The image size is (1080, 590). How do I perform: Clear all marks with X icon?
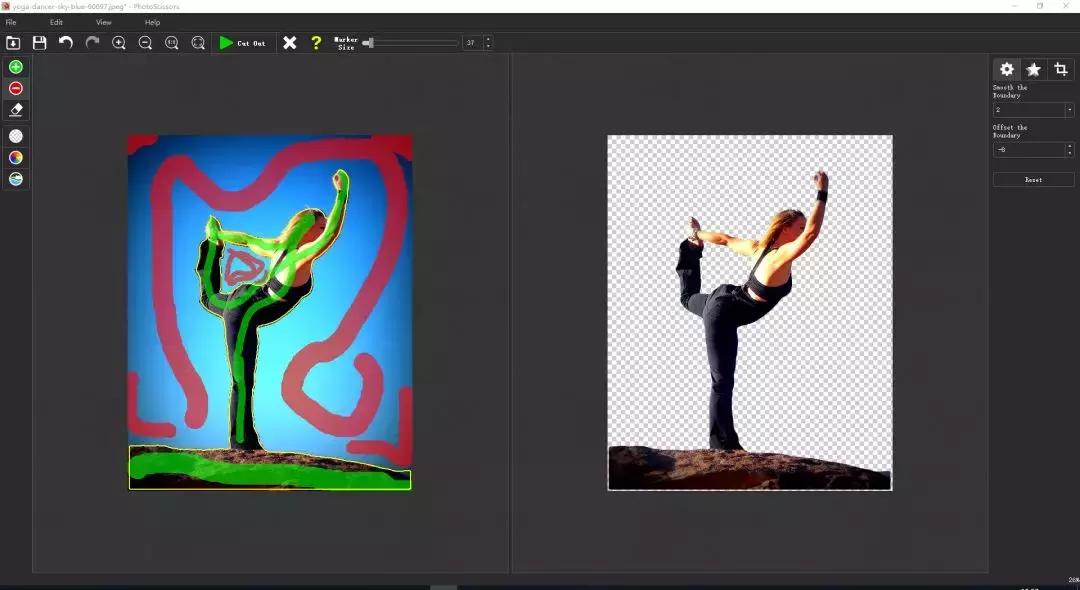point(290,43)
